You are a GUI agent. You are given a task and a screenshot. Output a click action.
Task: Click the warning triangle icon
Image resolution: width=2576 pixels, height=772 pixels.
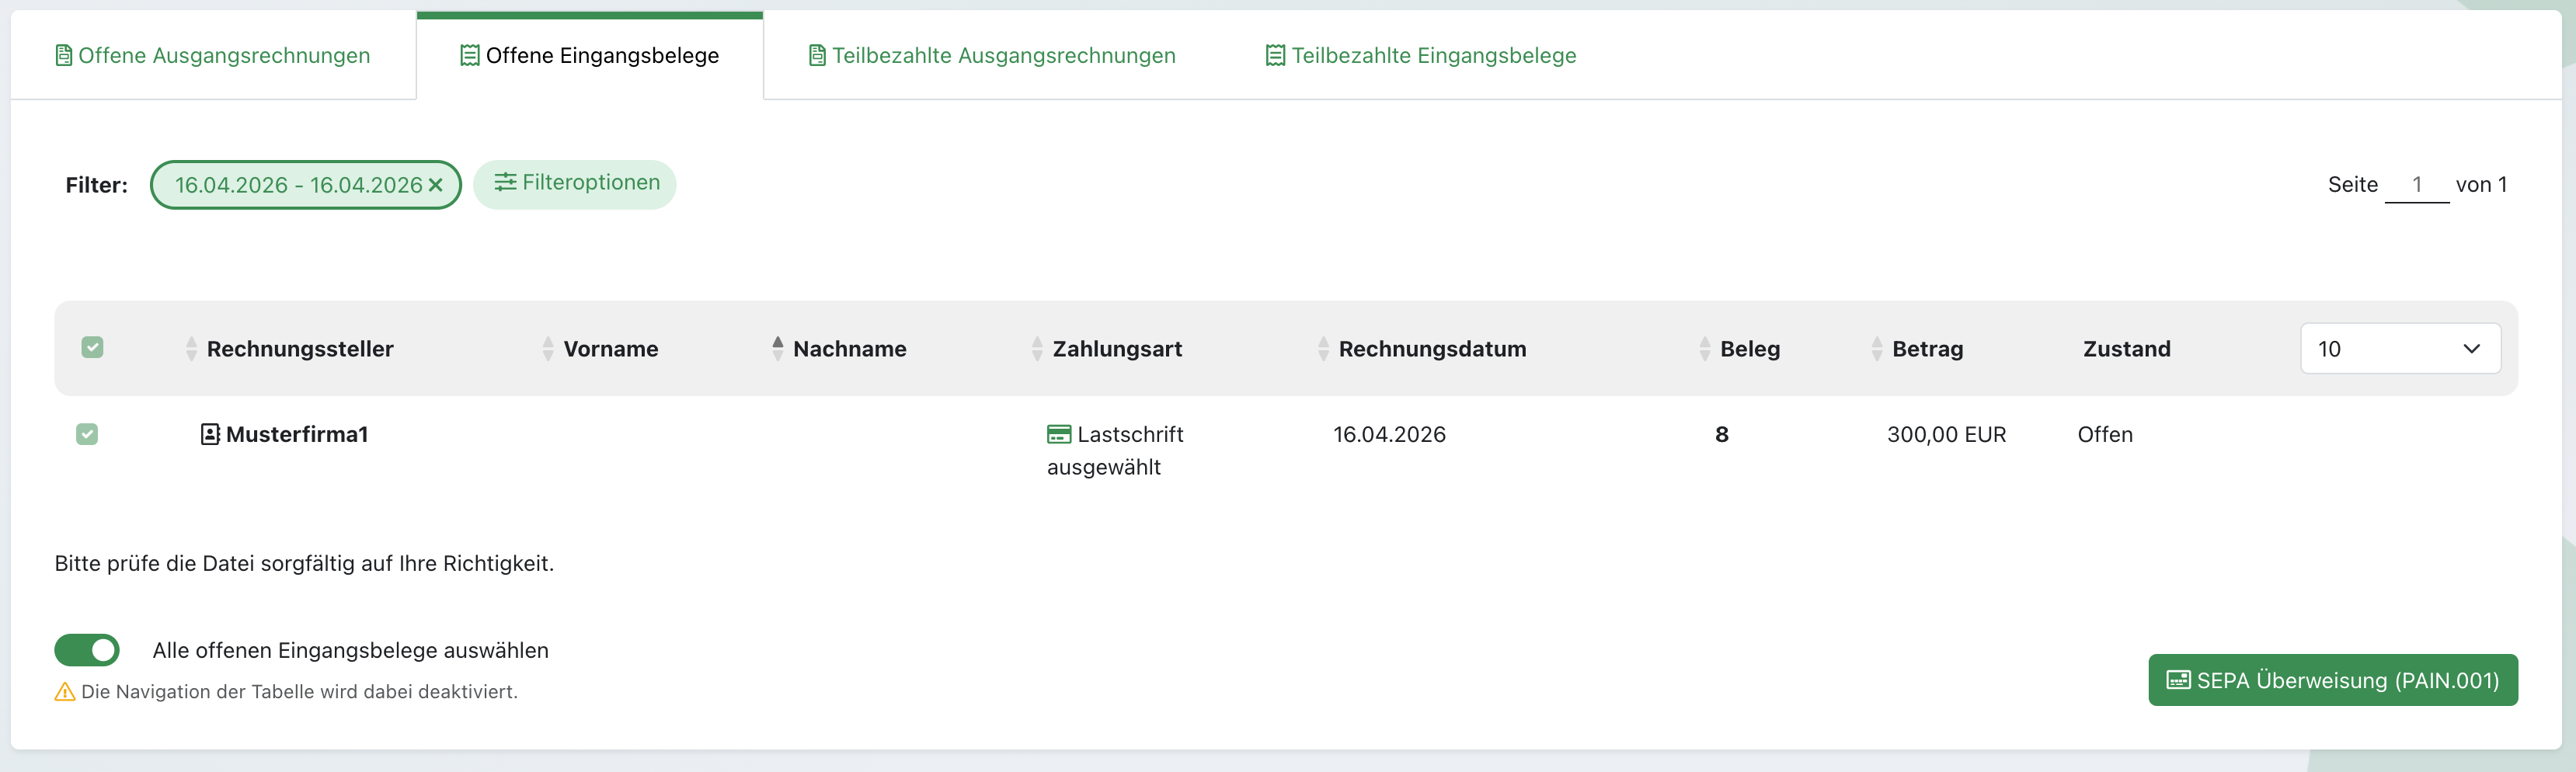[x=65, y=692]
